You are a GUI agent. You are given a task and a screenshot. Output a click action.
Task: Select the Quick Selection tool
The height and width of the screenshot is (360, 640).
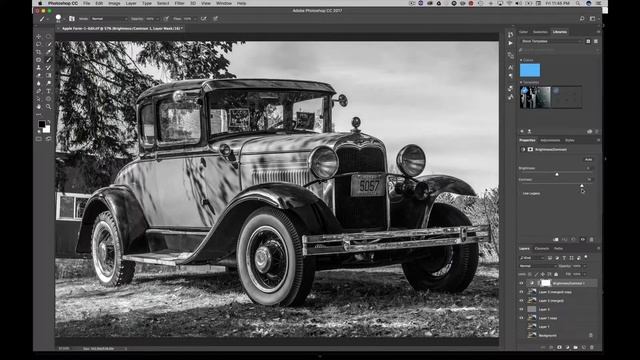click(49, 44)
